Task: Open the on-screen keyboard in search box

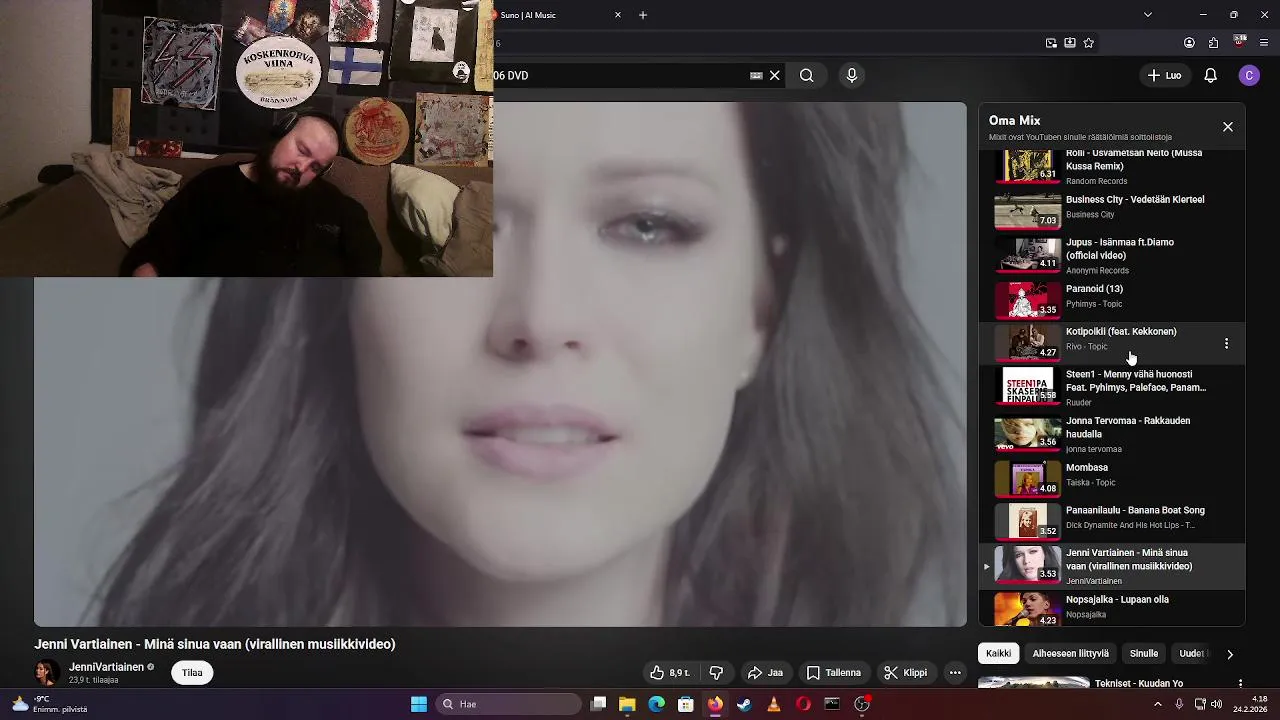Action: coord(756,75)
